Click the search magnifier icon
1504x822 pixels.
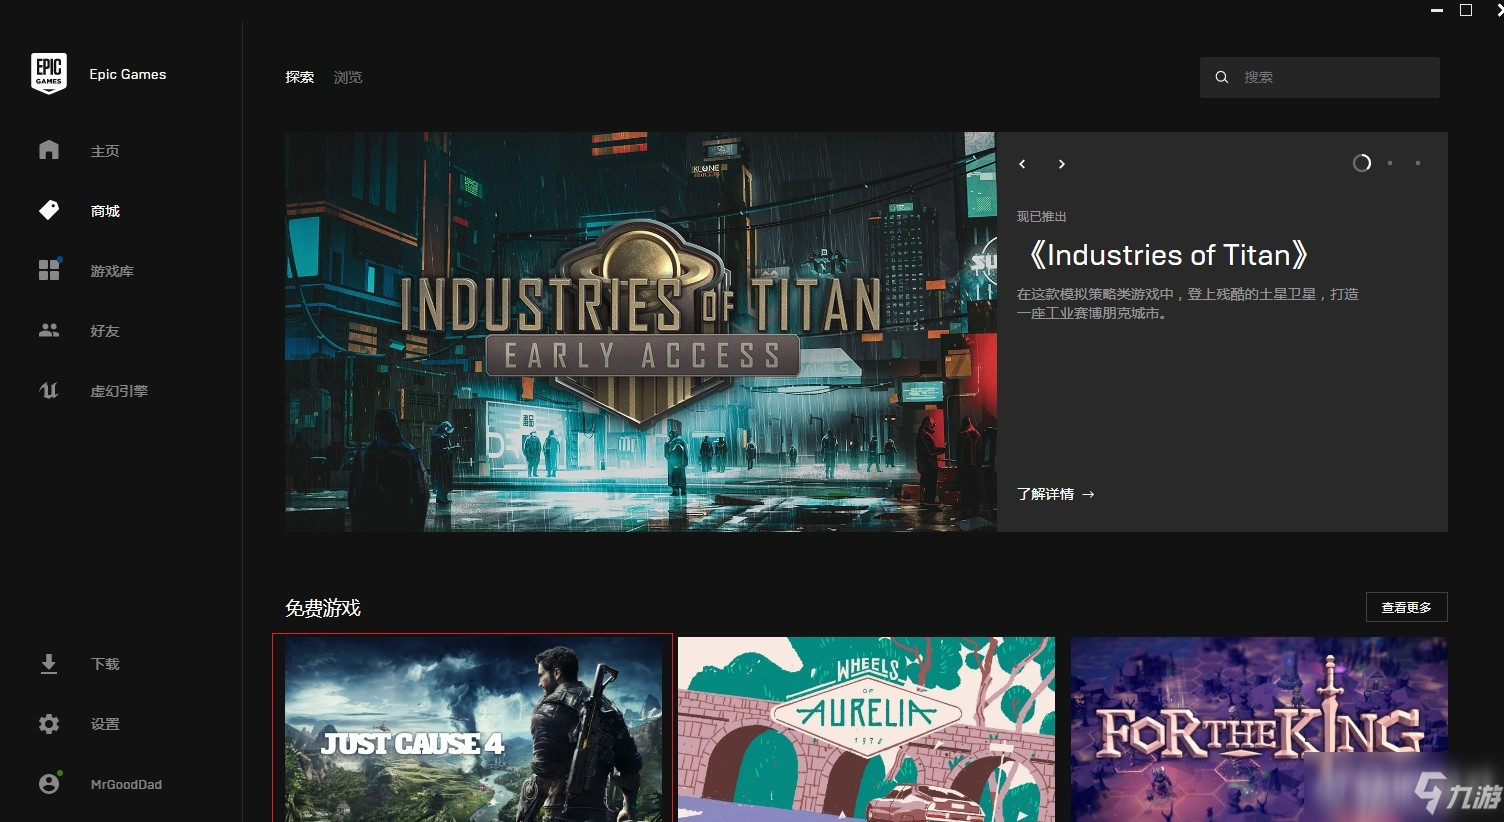click(1221, 77)
